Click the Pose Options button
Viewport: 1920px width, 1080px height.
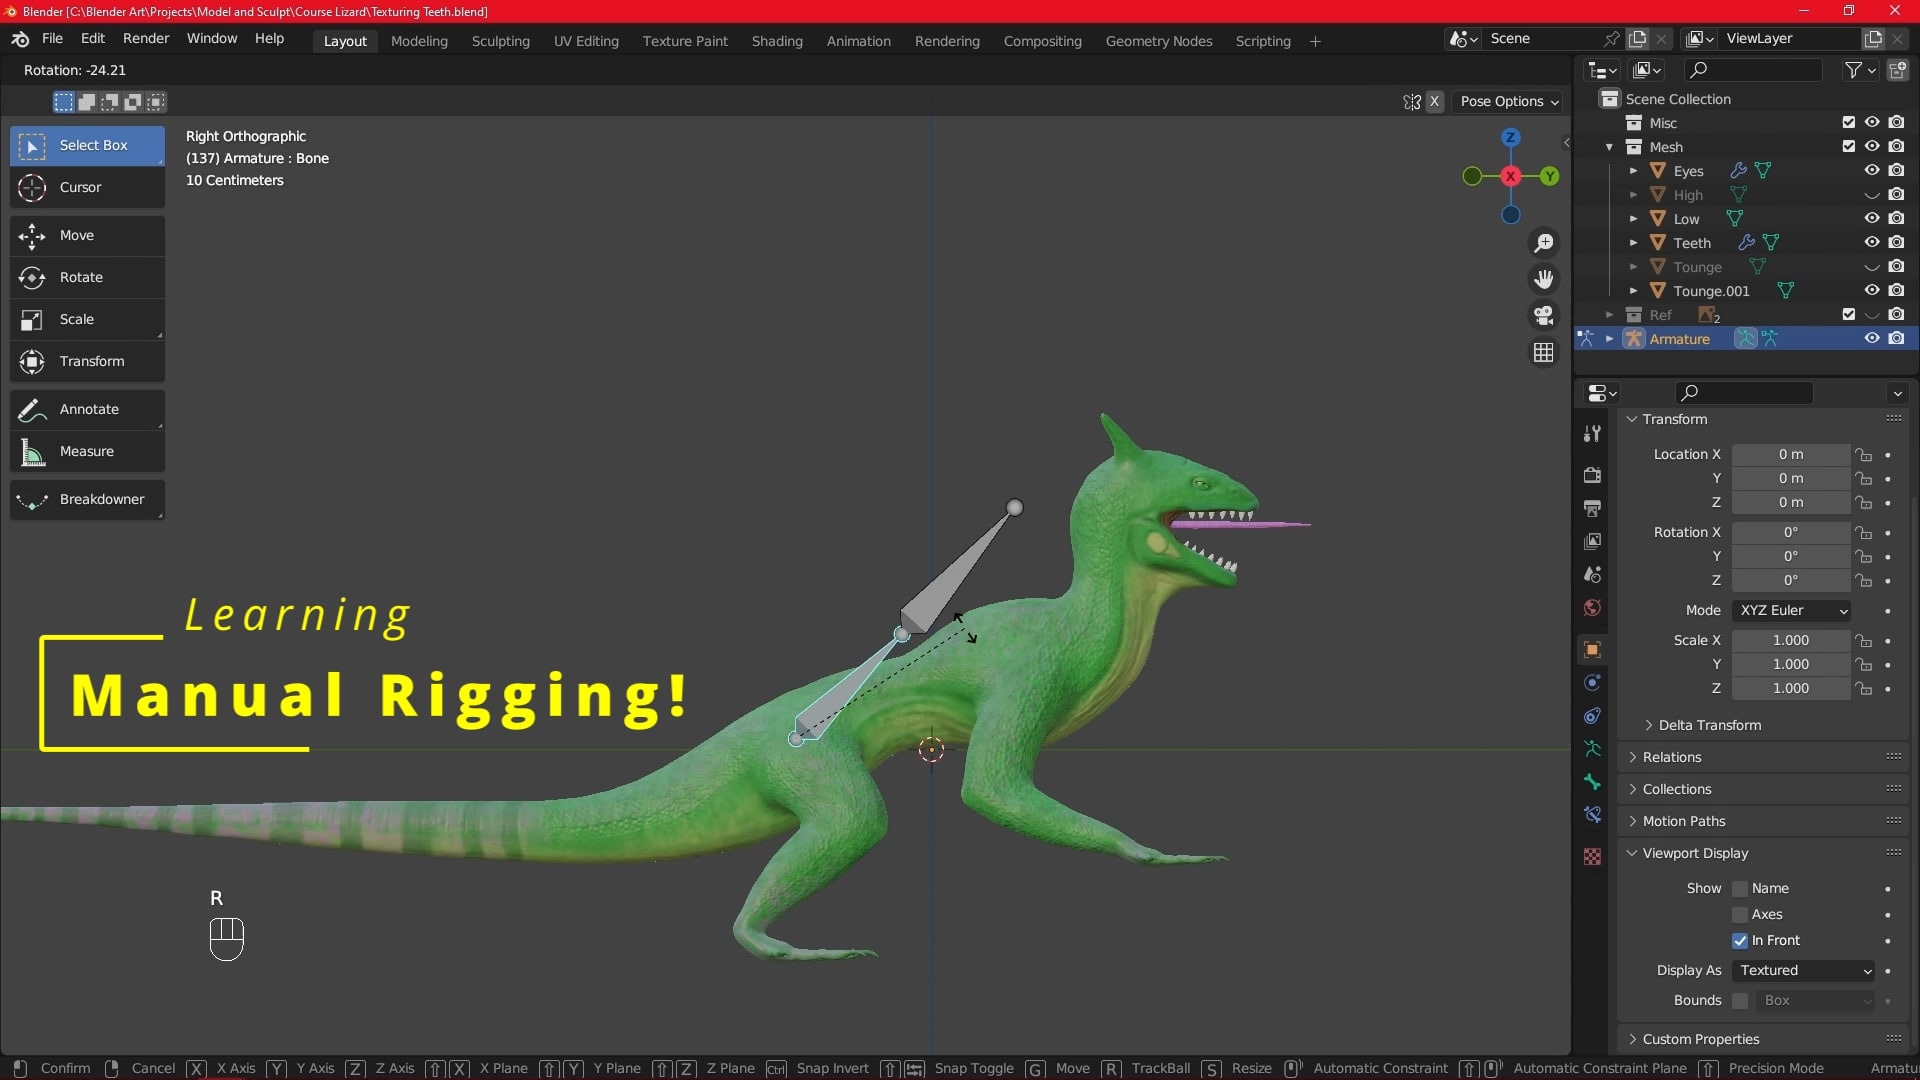1508,101
